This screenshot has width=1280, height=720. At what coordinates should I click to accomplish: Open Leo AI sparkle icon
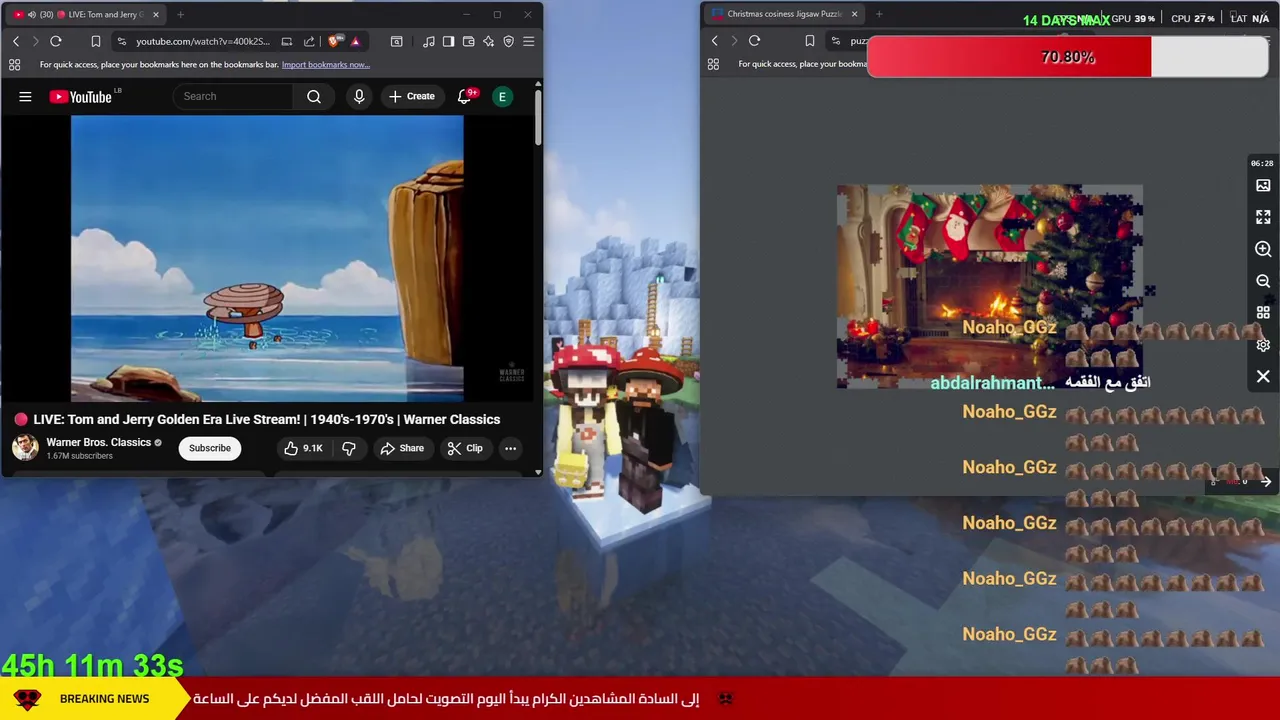pos(488,41)
